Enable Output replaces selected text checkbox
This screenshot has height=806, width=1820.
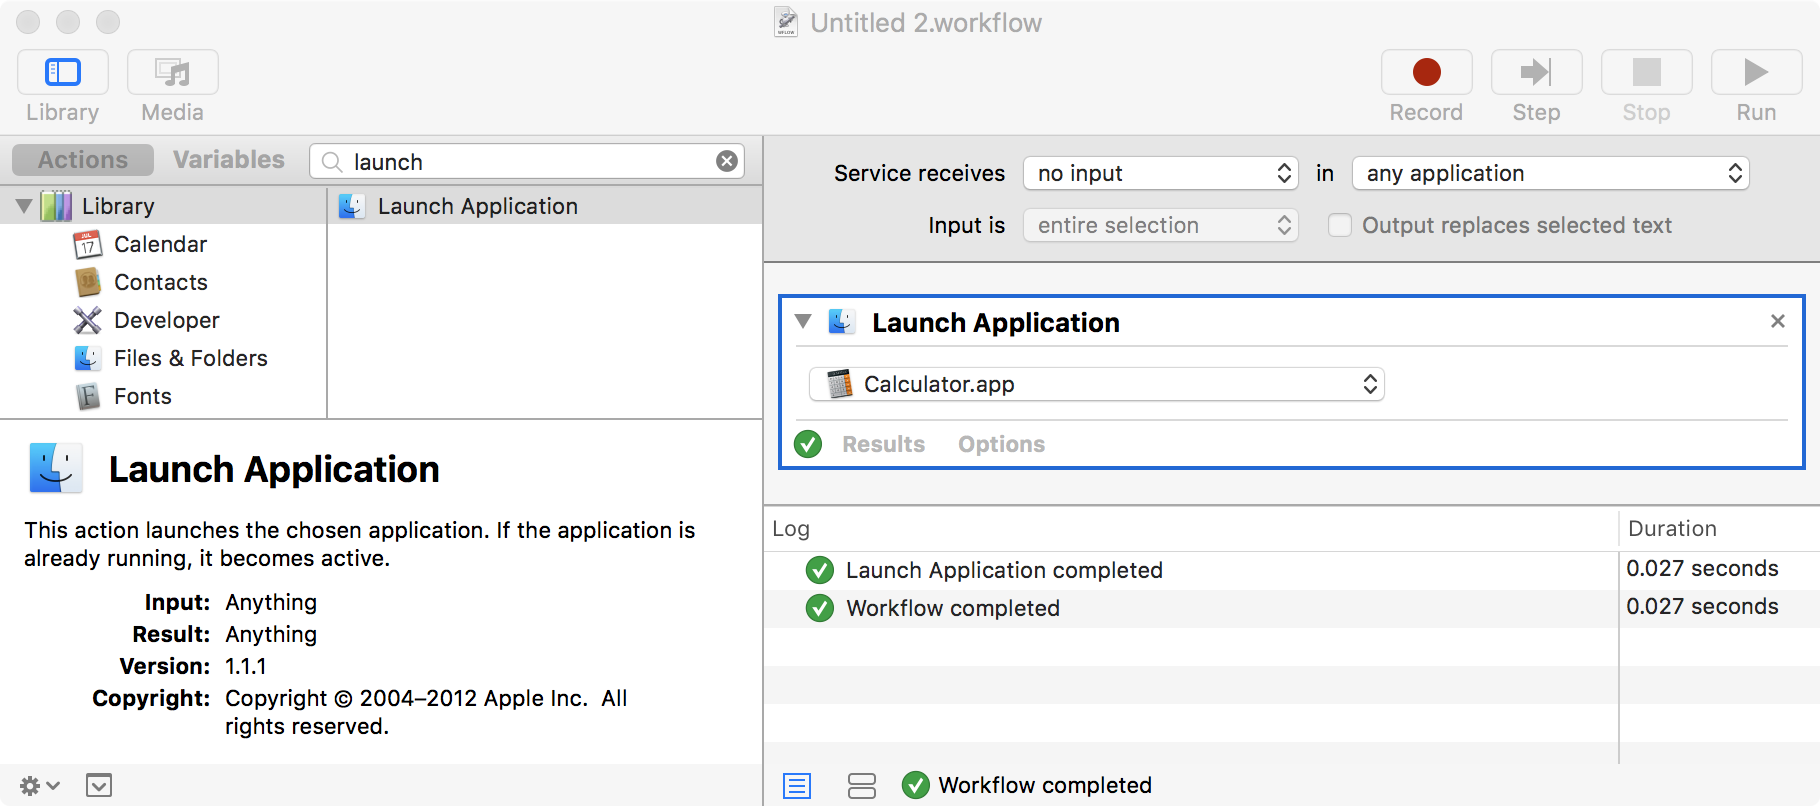pyautogui.click(x=1340, y=225)
